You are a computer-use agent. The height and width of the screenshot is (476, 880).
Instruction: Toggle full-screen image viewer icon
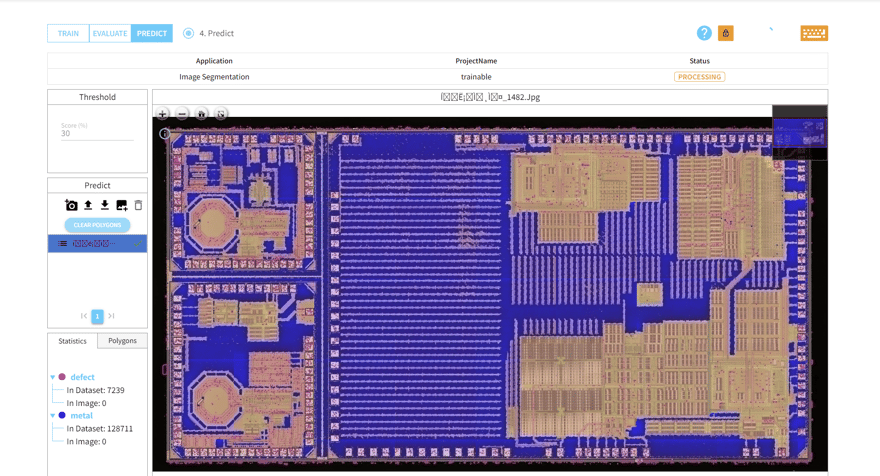pyautogui.click(x=221, y=114)
